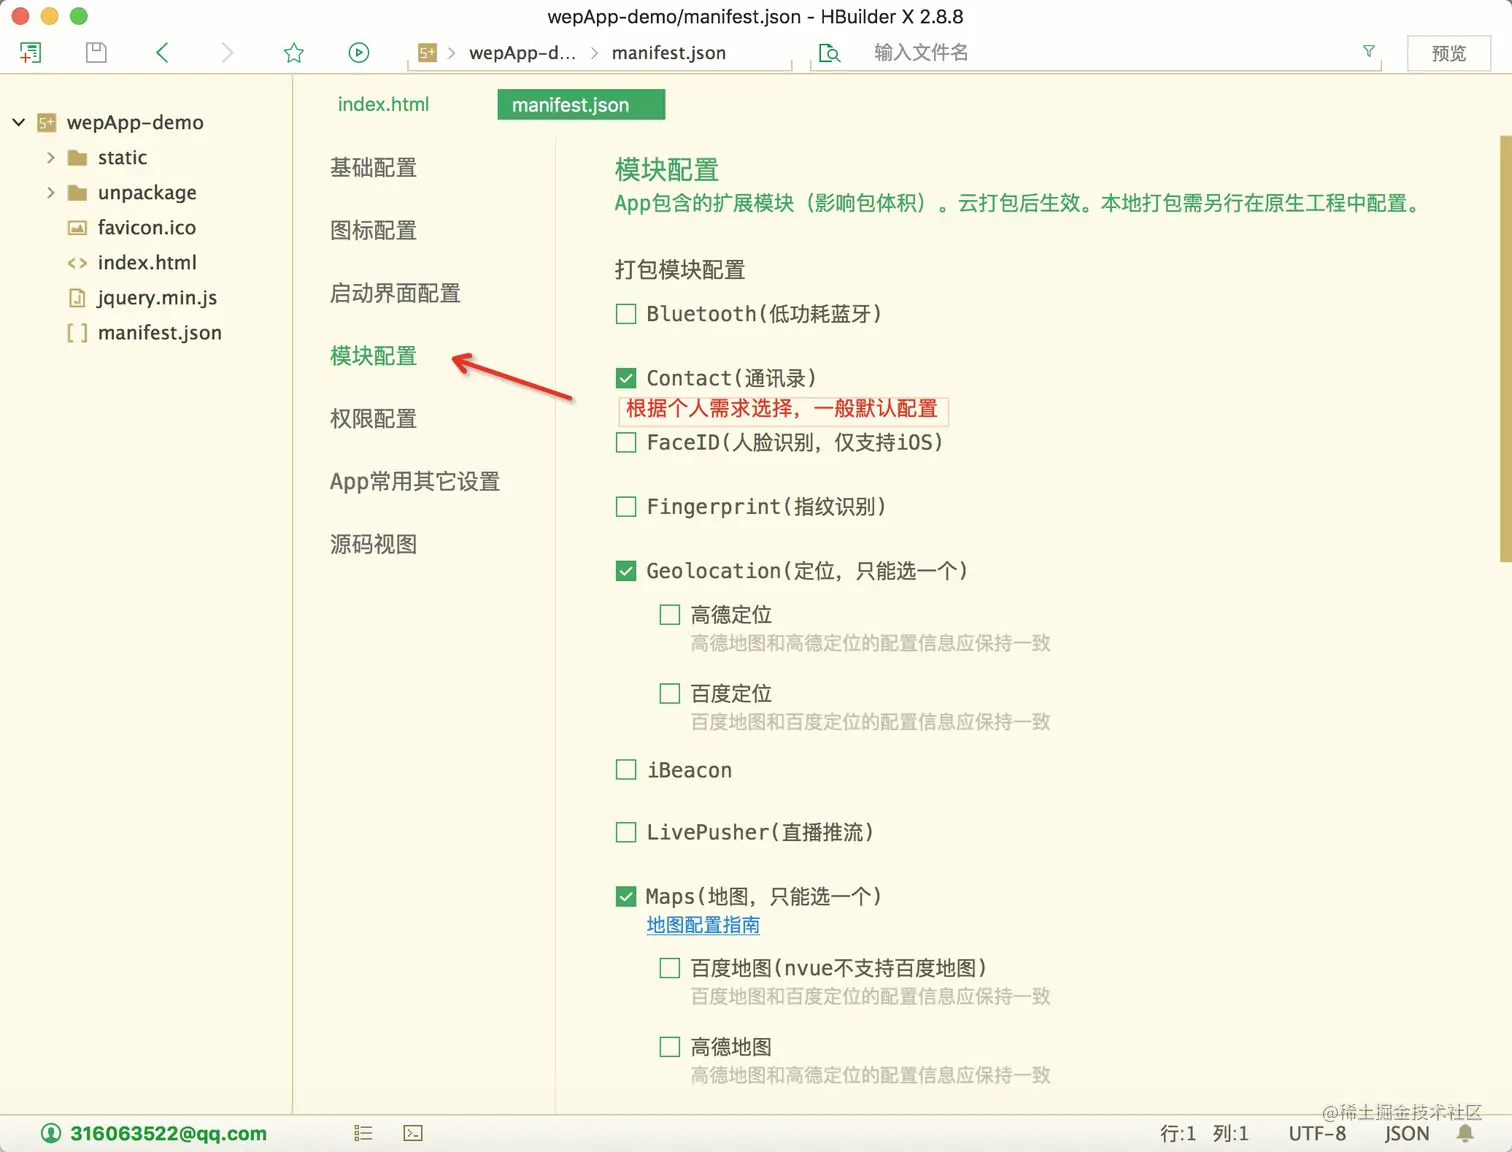The width and height of the screenshot is (1512, 1152).
Task: Click the 行:1 列:1 cursor position indicator
Action: [1204, 1133]
